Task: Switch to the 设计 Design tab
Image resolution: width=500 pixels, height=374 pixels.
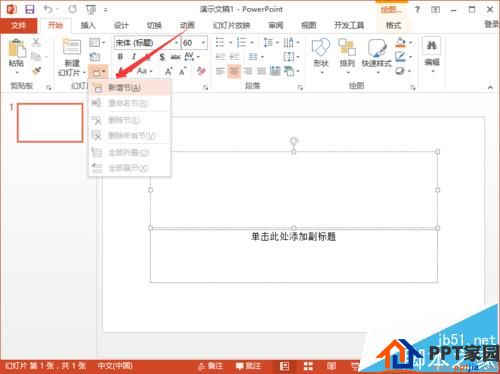Action: [121, 25]
